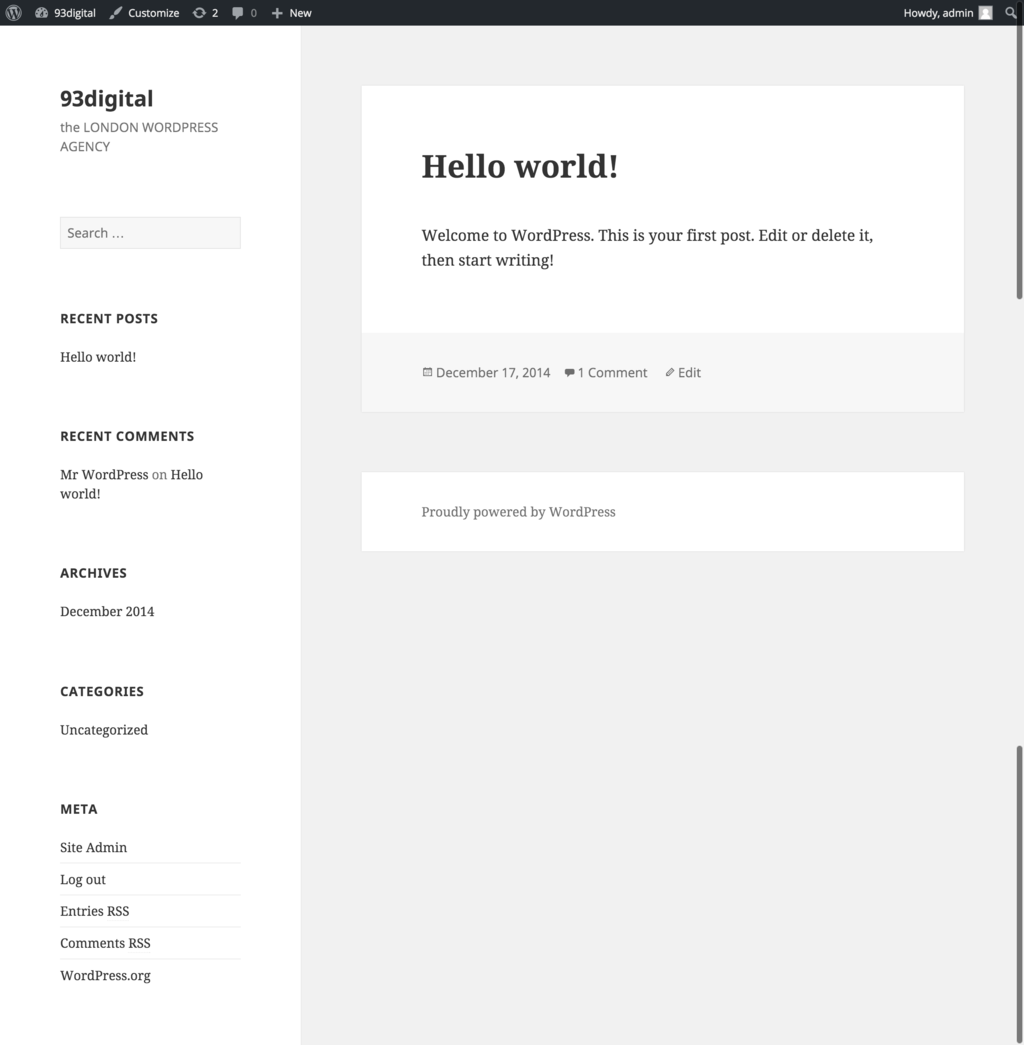Image resolution: width=1024 pixels, height=1045 pixels.
Task: Click the WordPress logo in admin bar
Action: click(x=14, y=13)
